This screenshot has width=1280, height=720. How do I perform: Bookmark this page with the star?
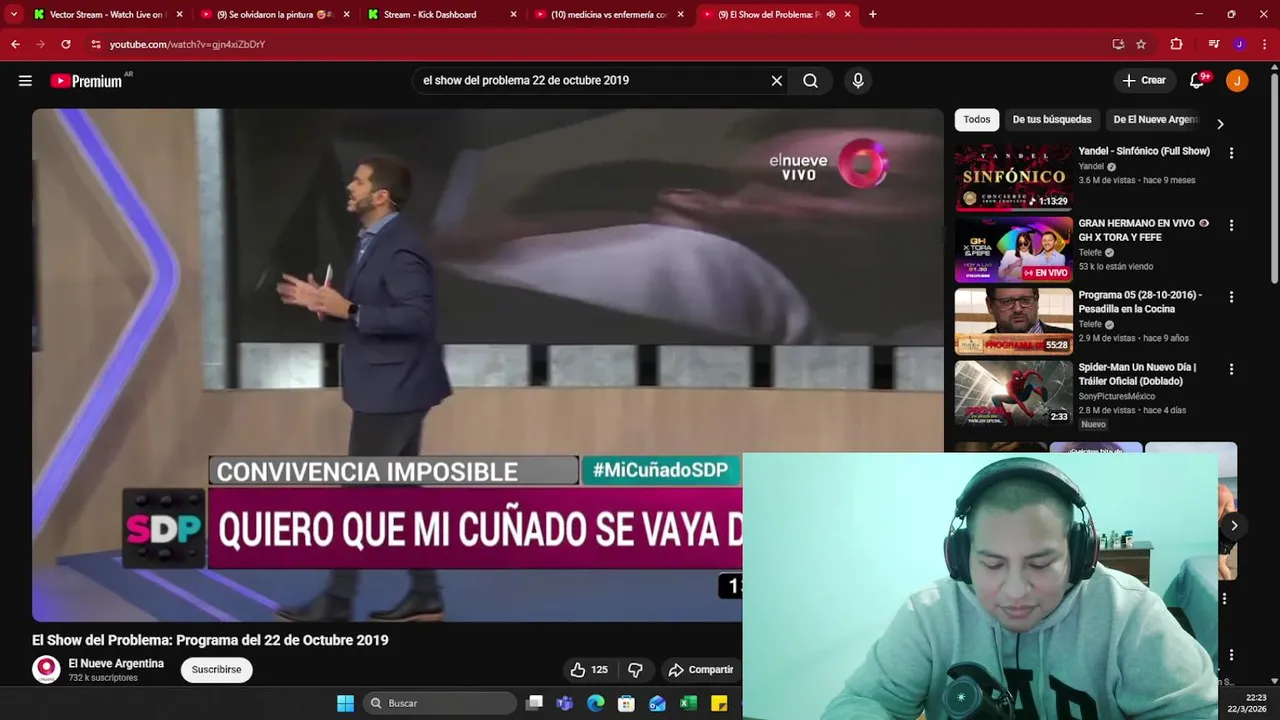(1141, 44)
